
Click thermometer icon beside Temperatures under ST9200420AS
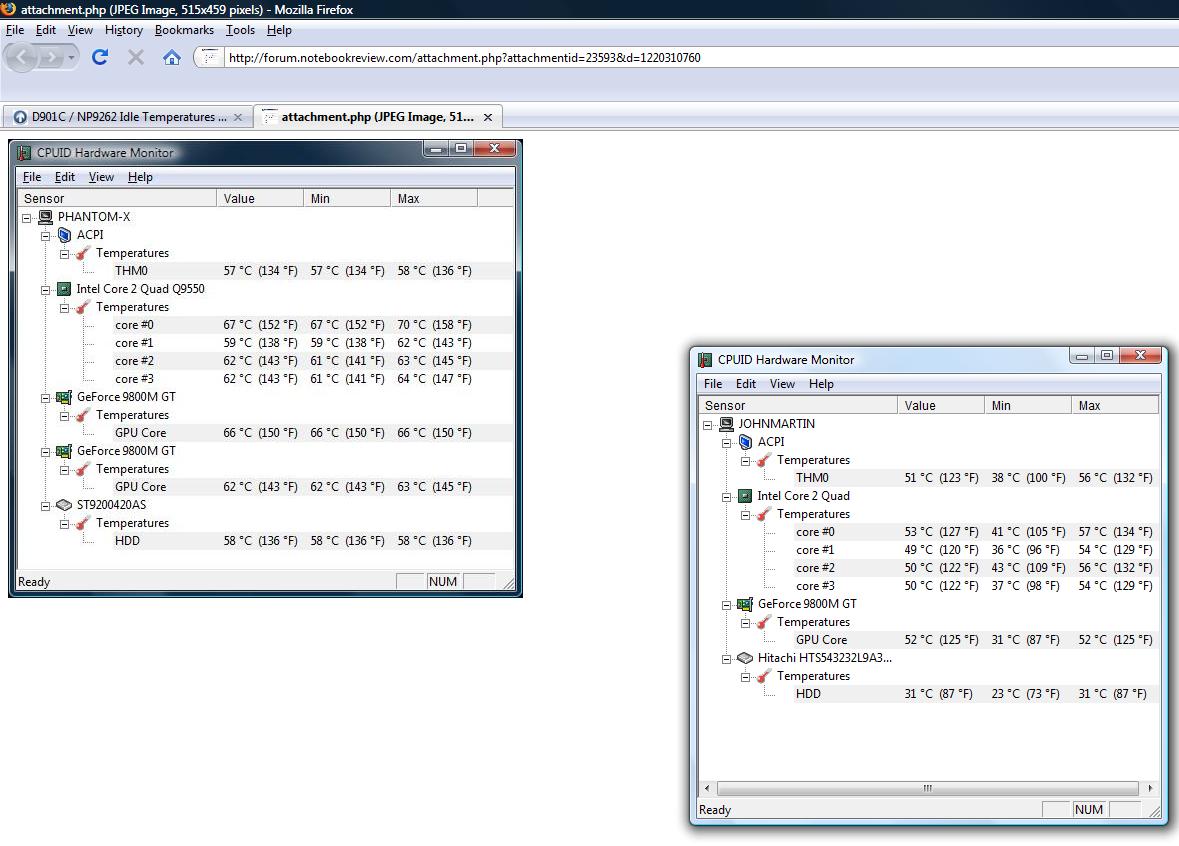pos(83,523)
